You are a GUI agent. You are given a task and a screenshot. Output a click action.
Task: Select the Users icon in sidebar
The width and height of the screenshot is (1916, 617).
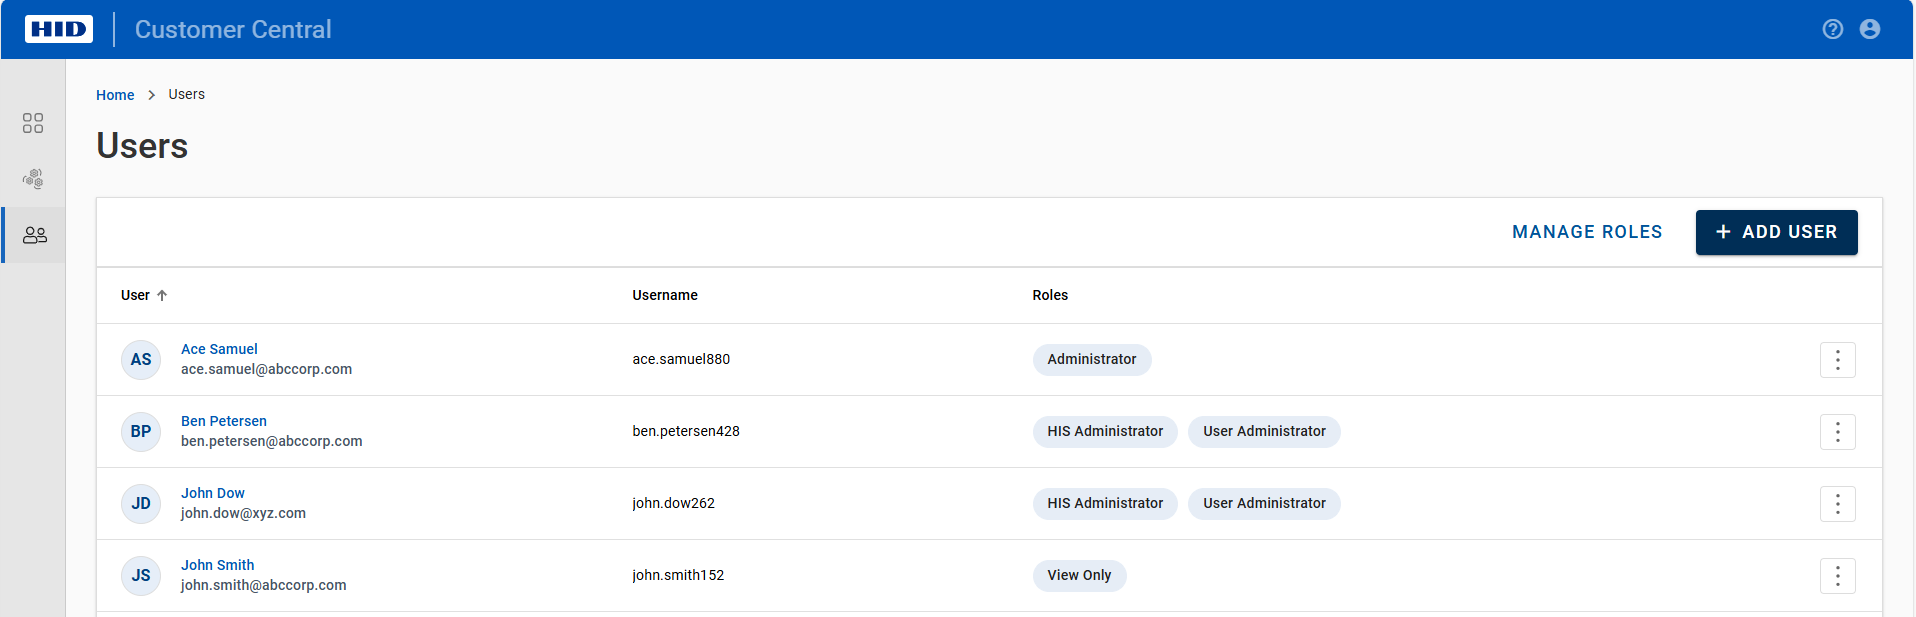click(34, 235)
